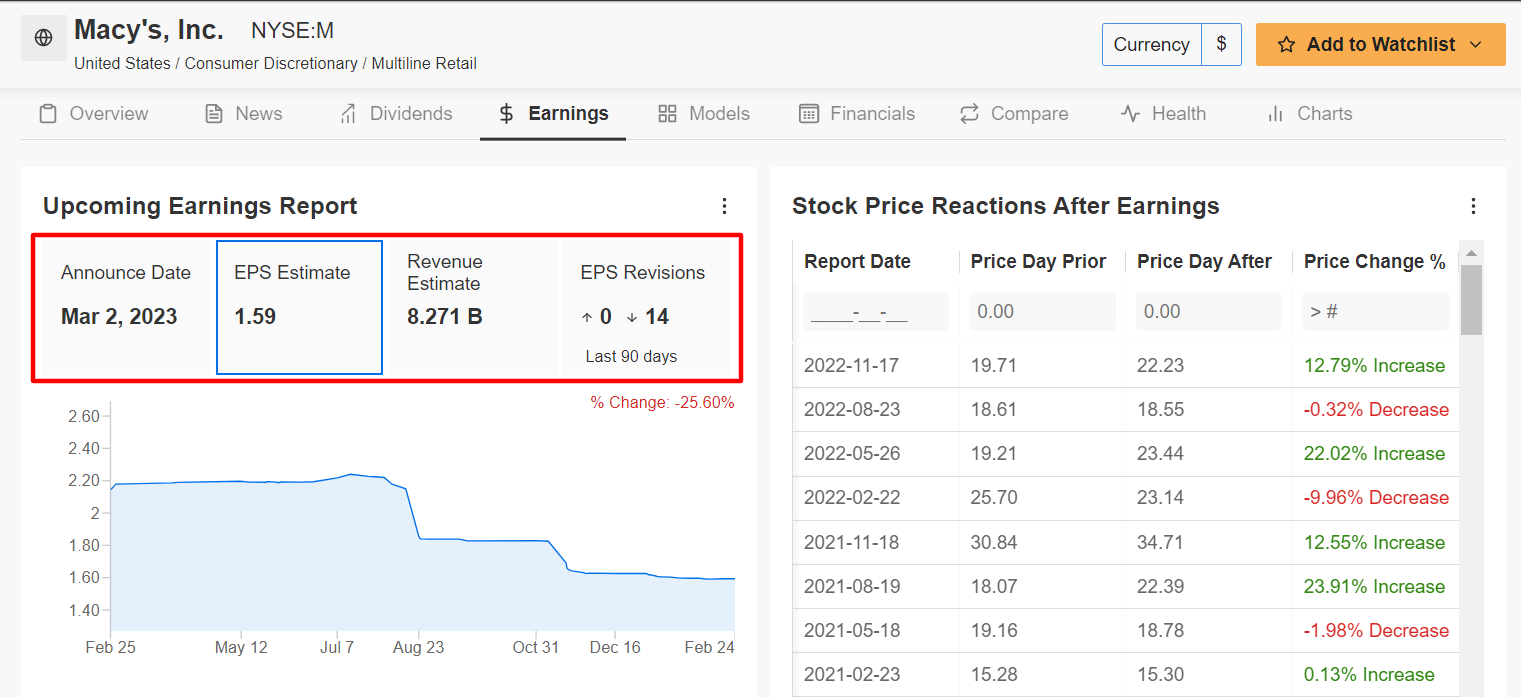Click the grid icon of Models tab
The width and height of the screenshot is (1521, 697).
click(667, 114)
